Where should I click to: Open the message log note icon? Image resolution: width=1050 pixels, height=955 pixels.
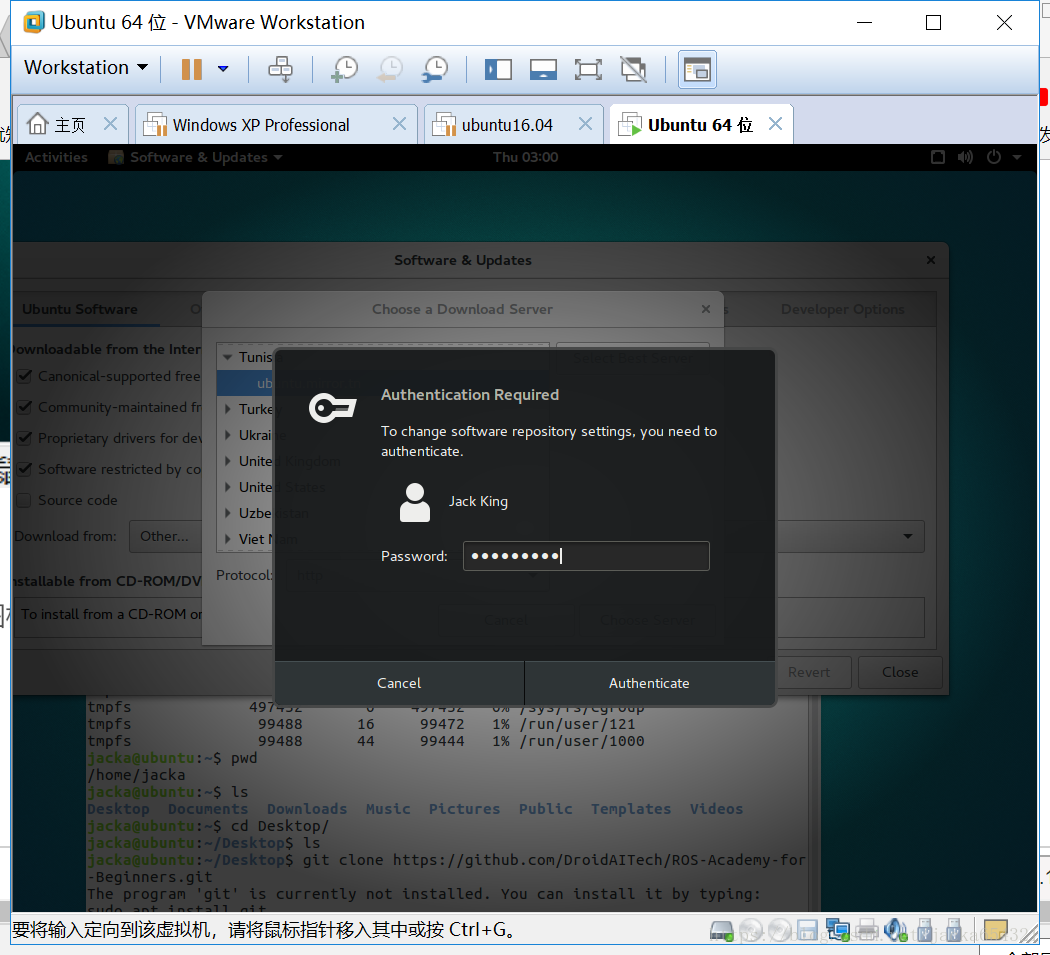tap(995, 930)
